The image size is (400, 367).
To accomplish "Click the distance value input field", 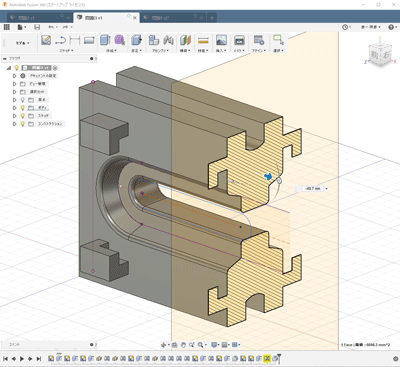I will [313, 189].
